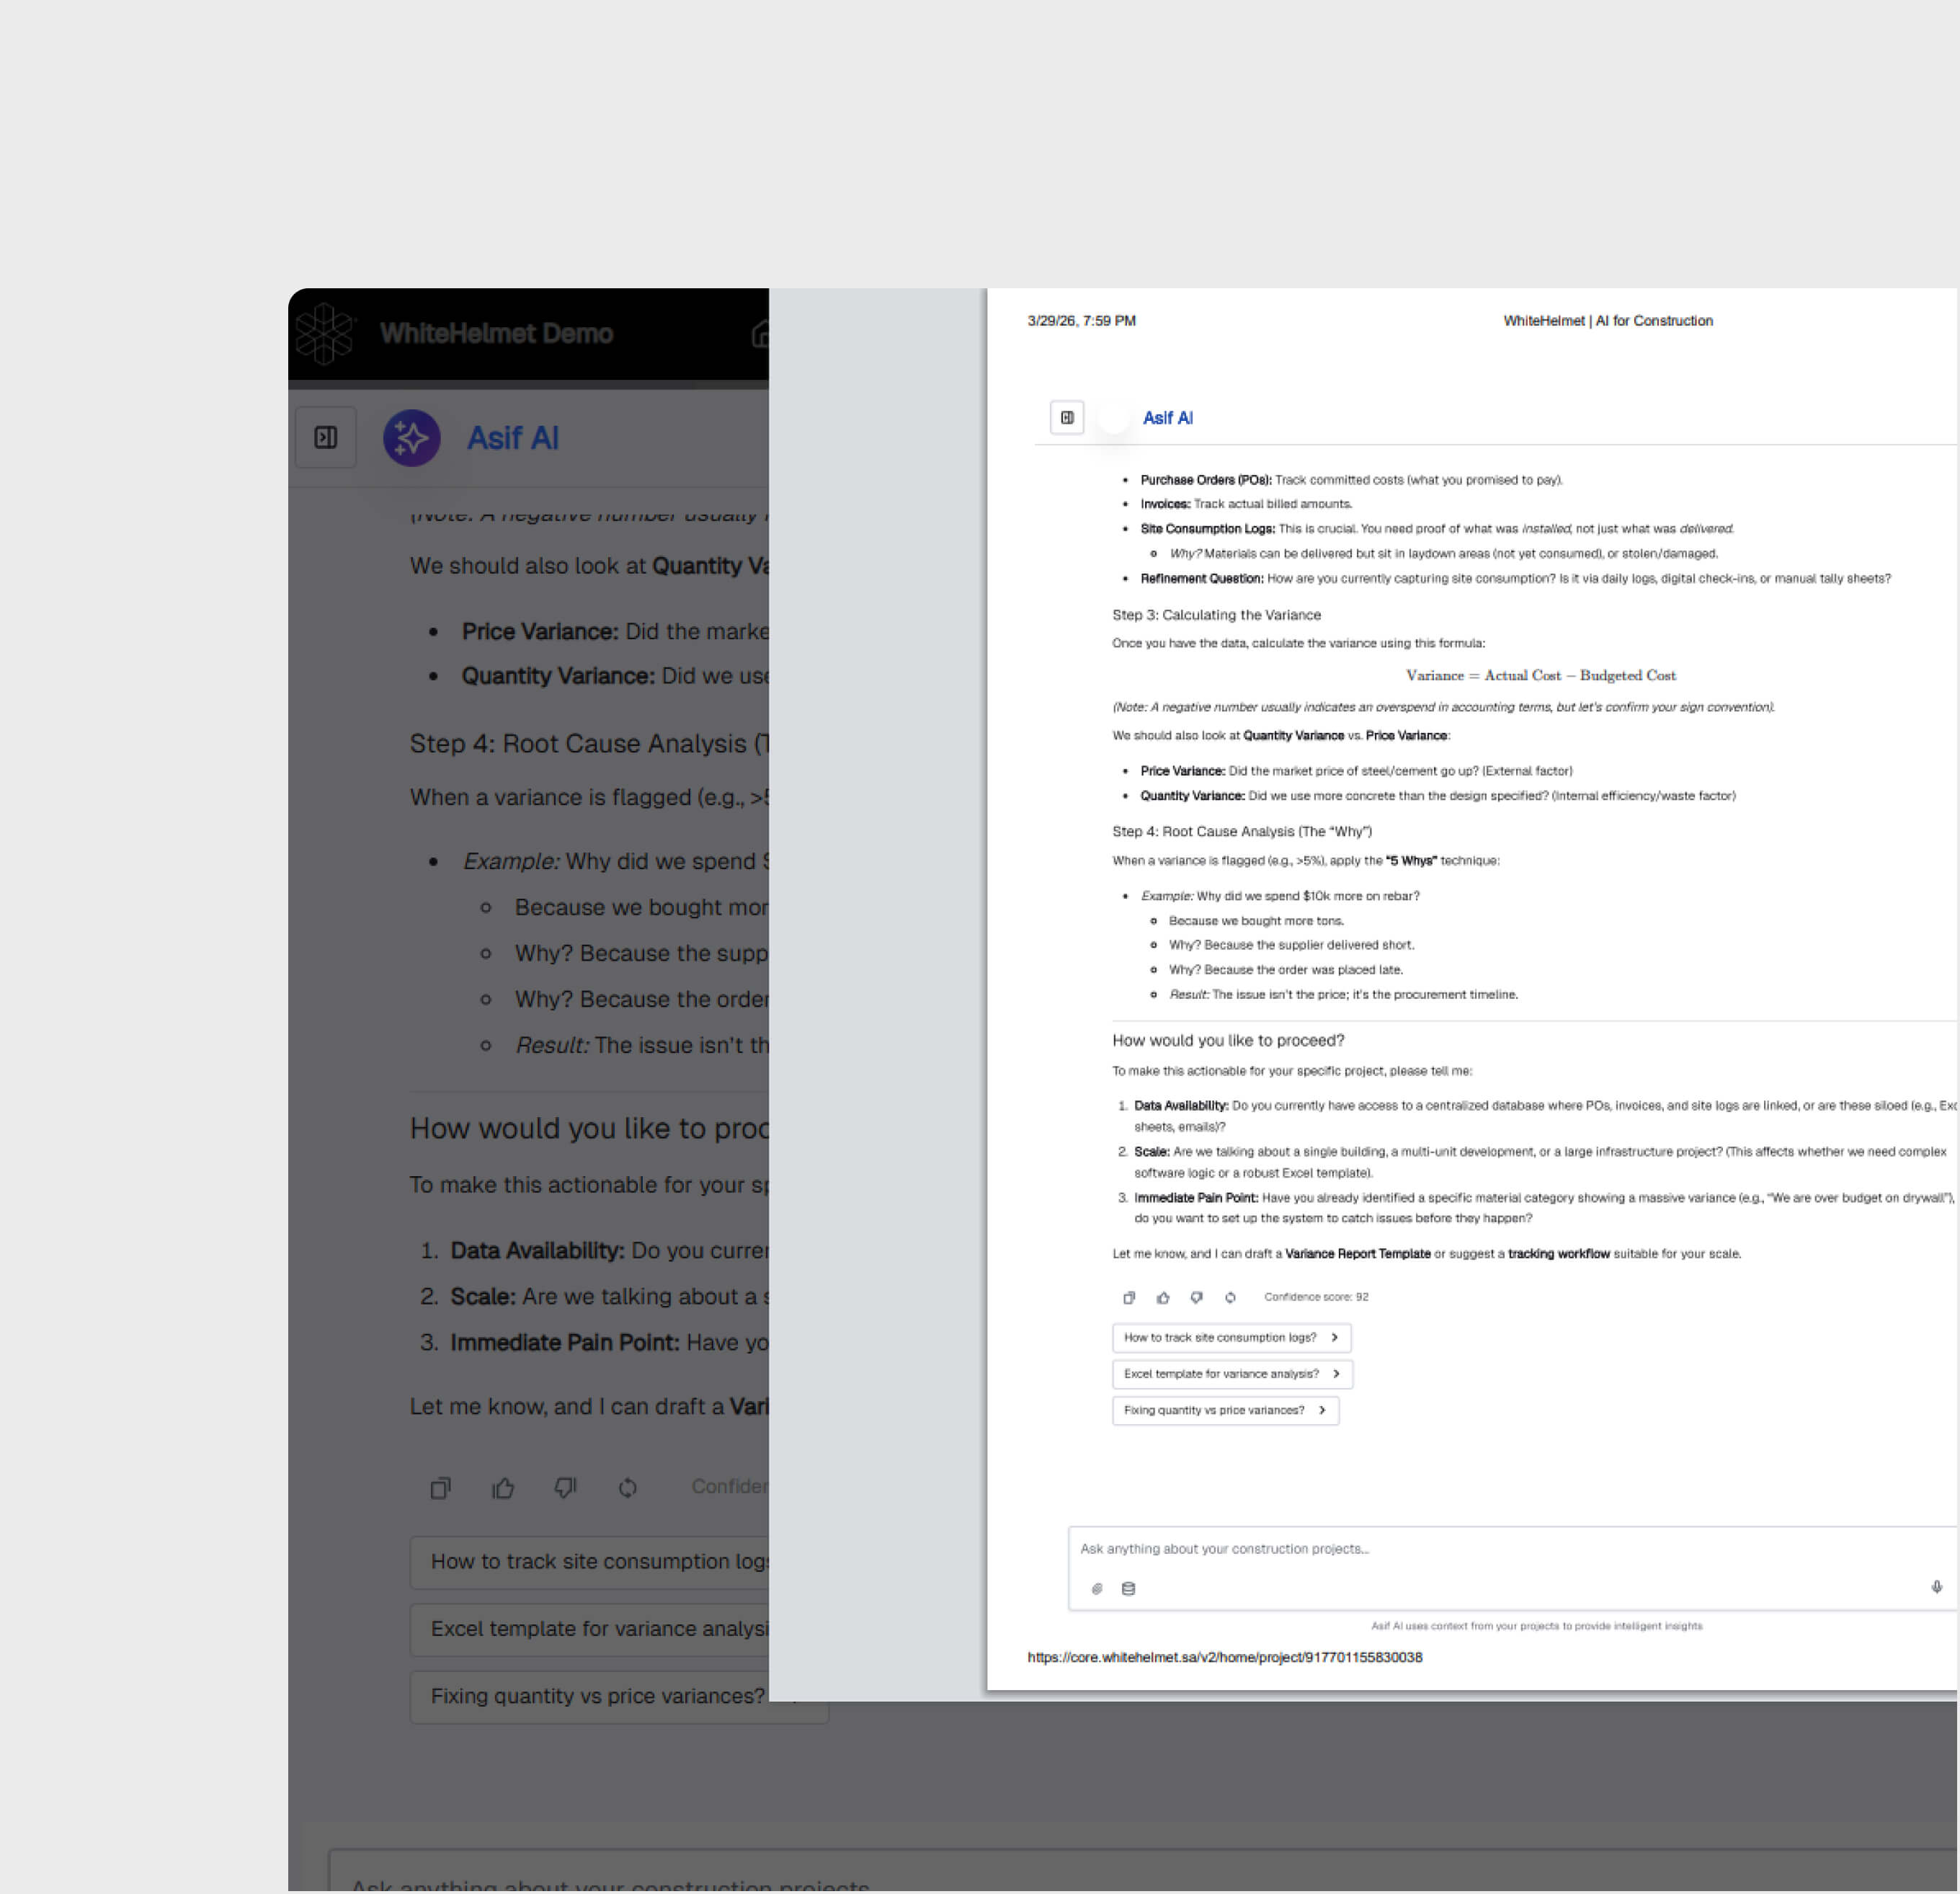Viewport: 1960px width, 1894px height.
Task: Expand the 'Excel template for variance analysis?' chevron
Action: click(1337, 1374)
